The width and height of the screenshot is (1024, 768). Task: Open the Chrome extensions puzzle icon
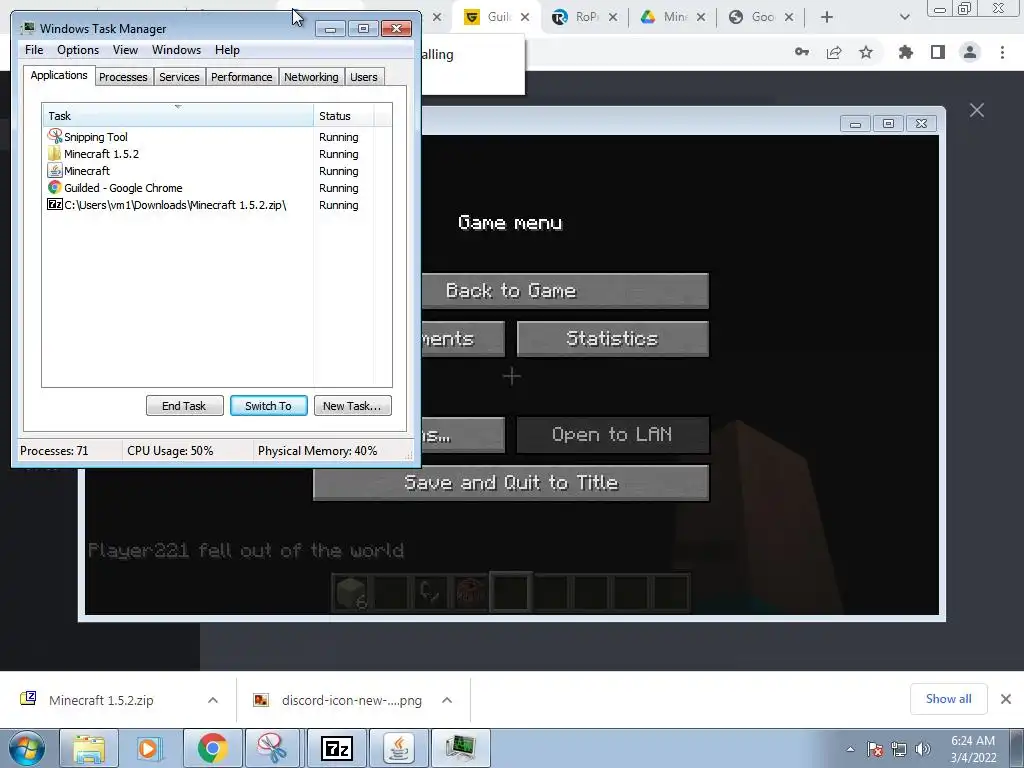(x=906, y=52)
